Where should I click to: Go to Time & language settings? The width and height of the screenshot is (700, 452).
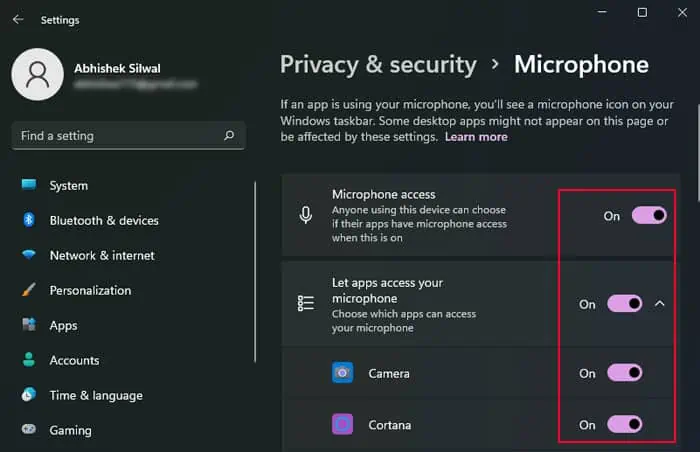[x=96, y=395]
